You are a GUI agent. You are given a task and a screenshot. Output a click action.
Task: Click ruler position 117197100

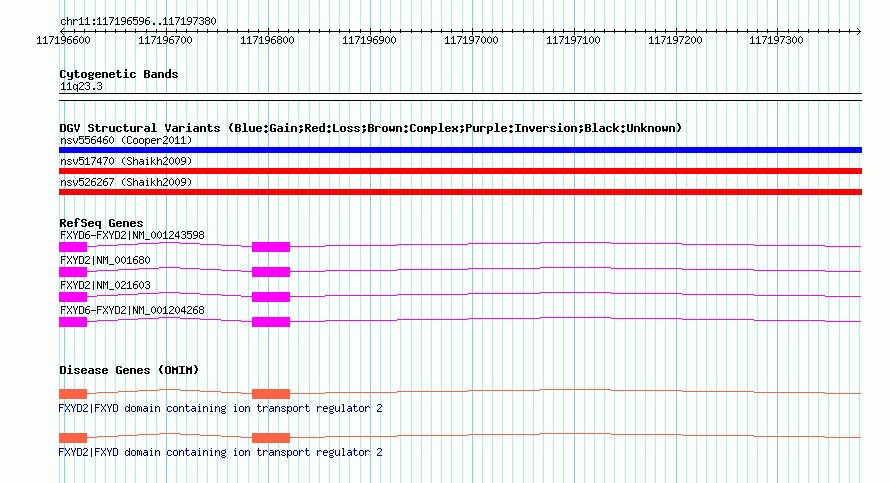(573, 40)
